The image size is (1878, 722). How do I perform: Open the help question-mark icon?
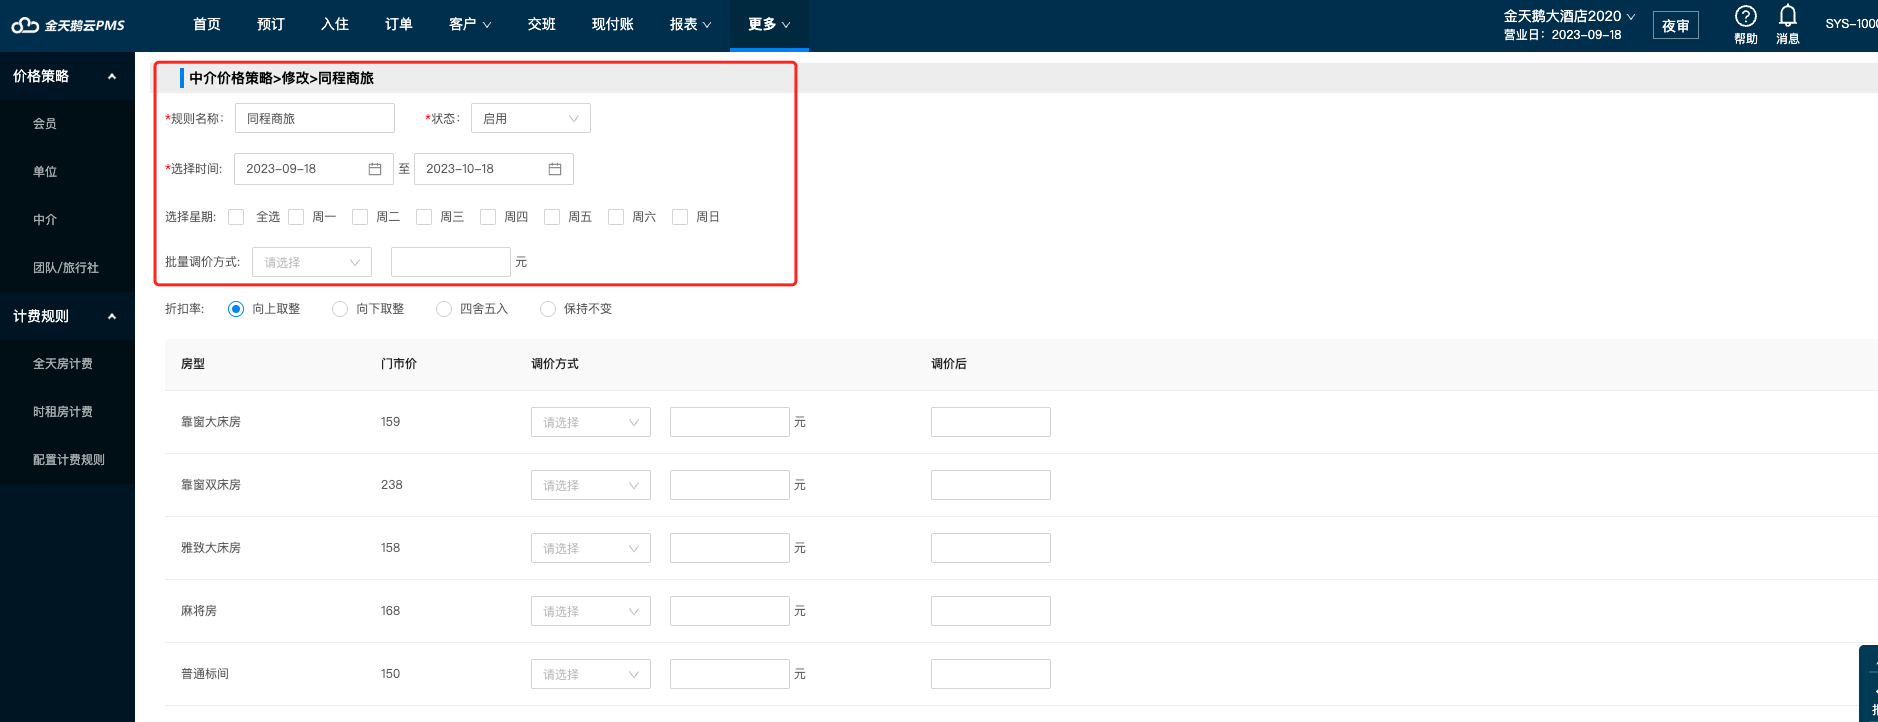coord(1745,17)
